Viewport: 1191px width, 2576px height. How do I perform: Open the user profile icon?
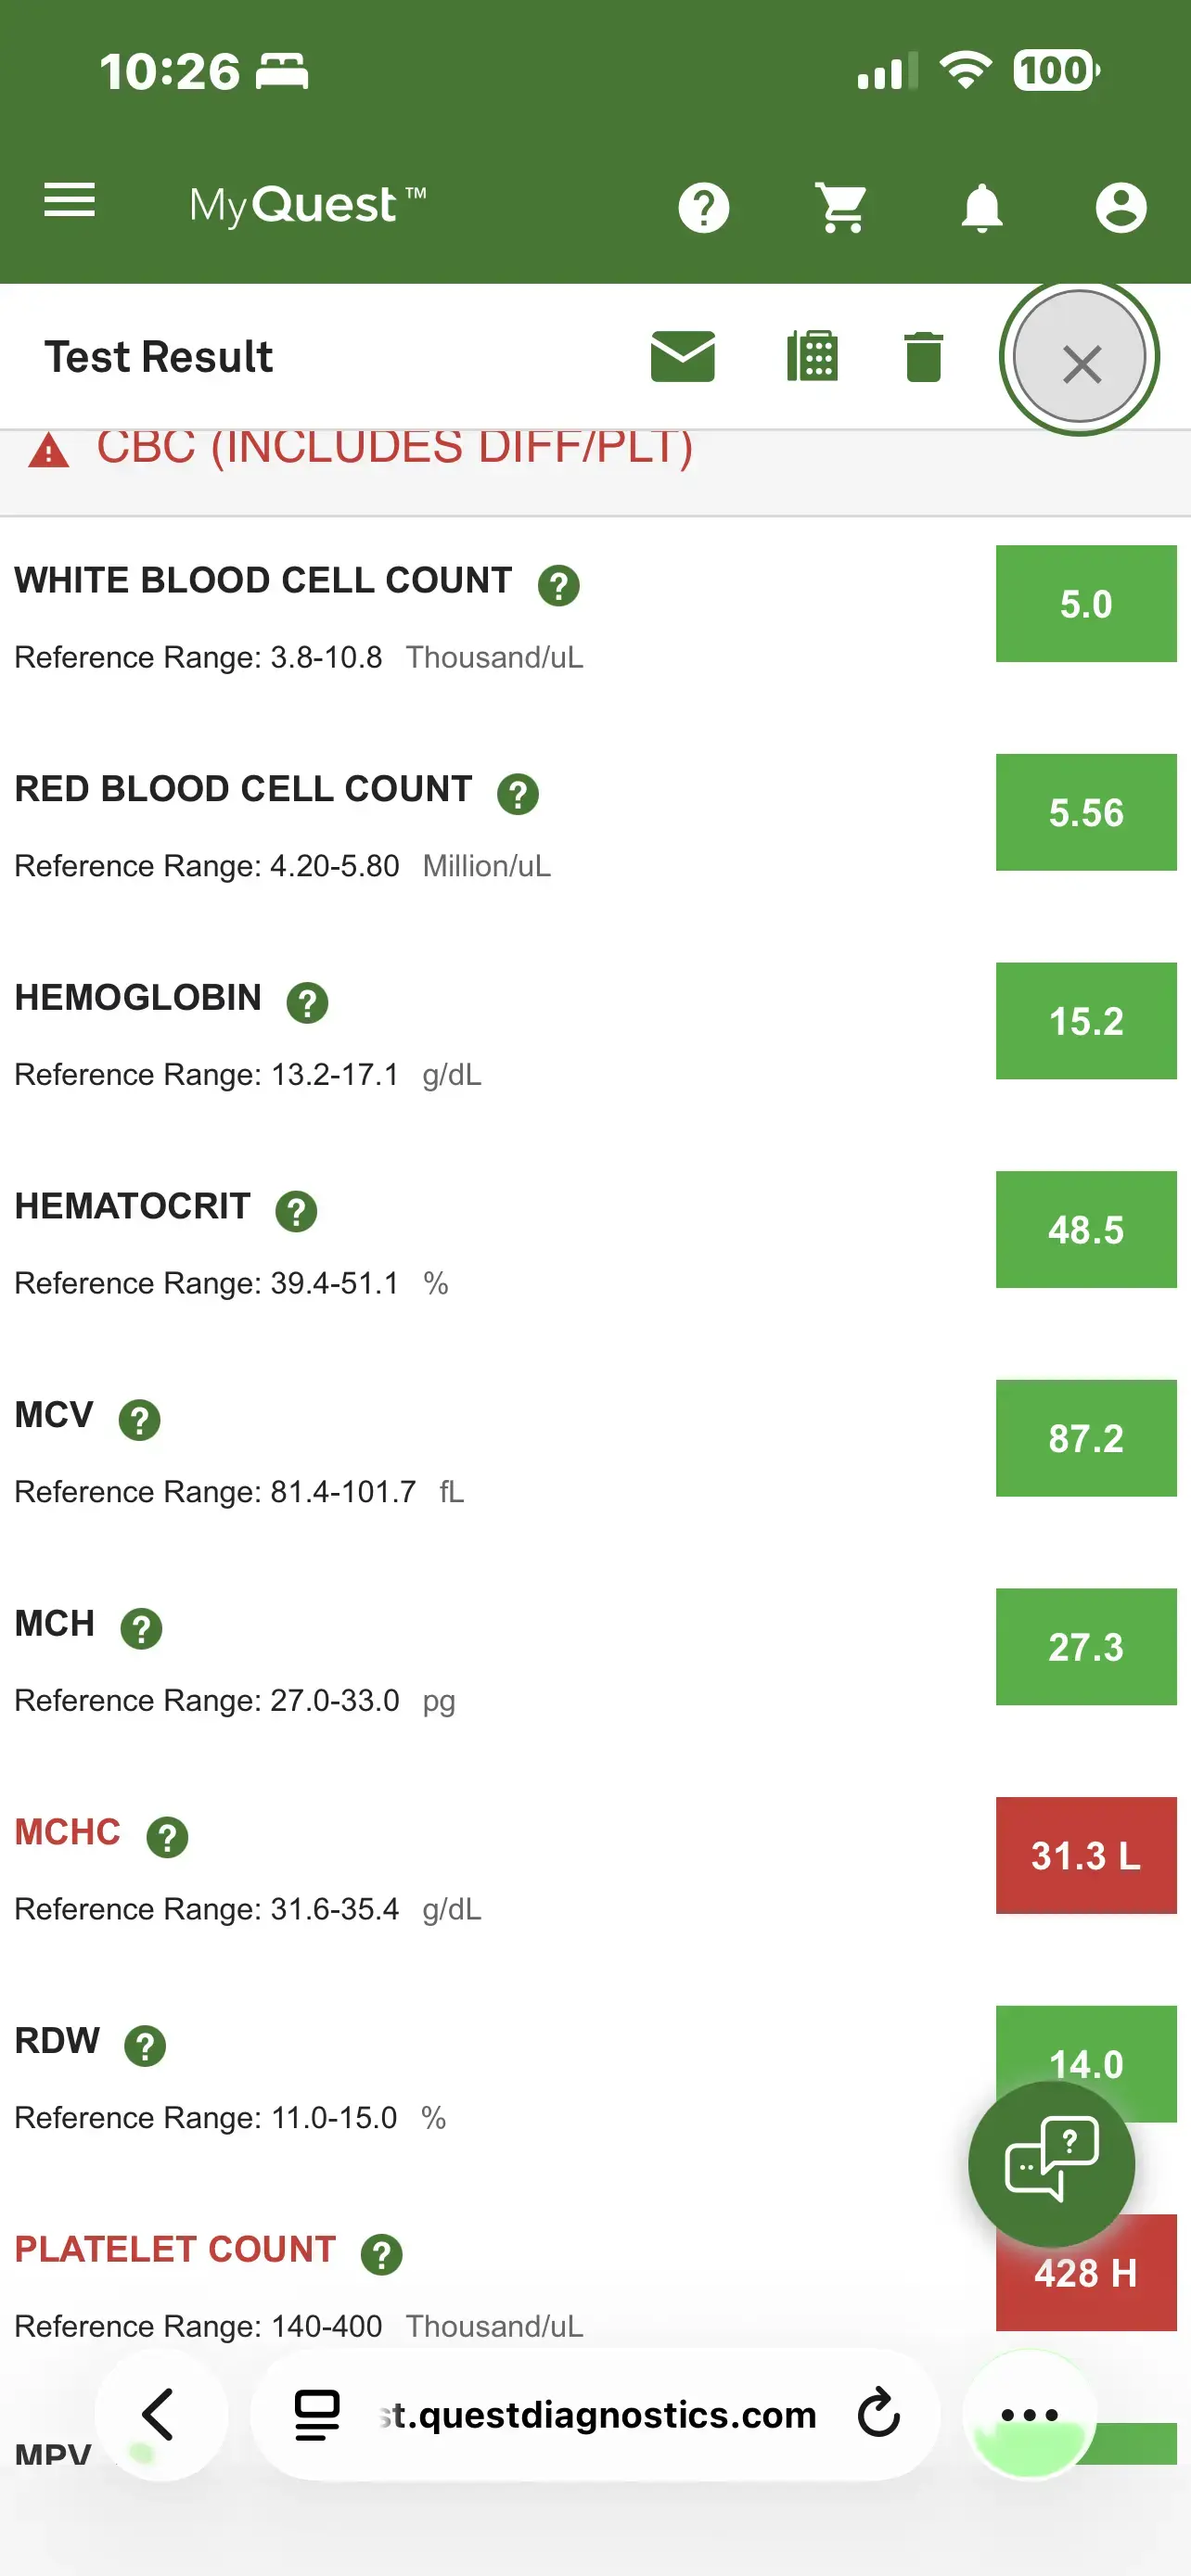[x=1120, y=208]
